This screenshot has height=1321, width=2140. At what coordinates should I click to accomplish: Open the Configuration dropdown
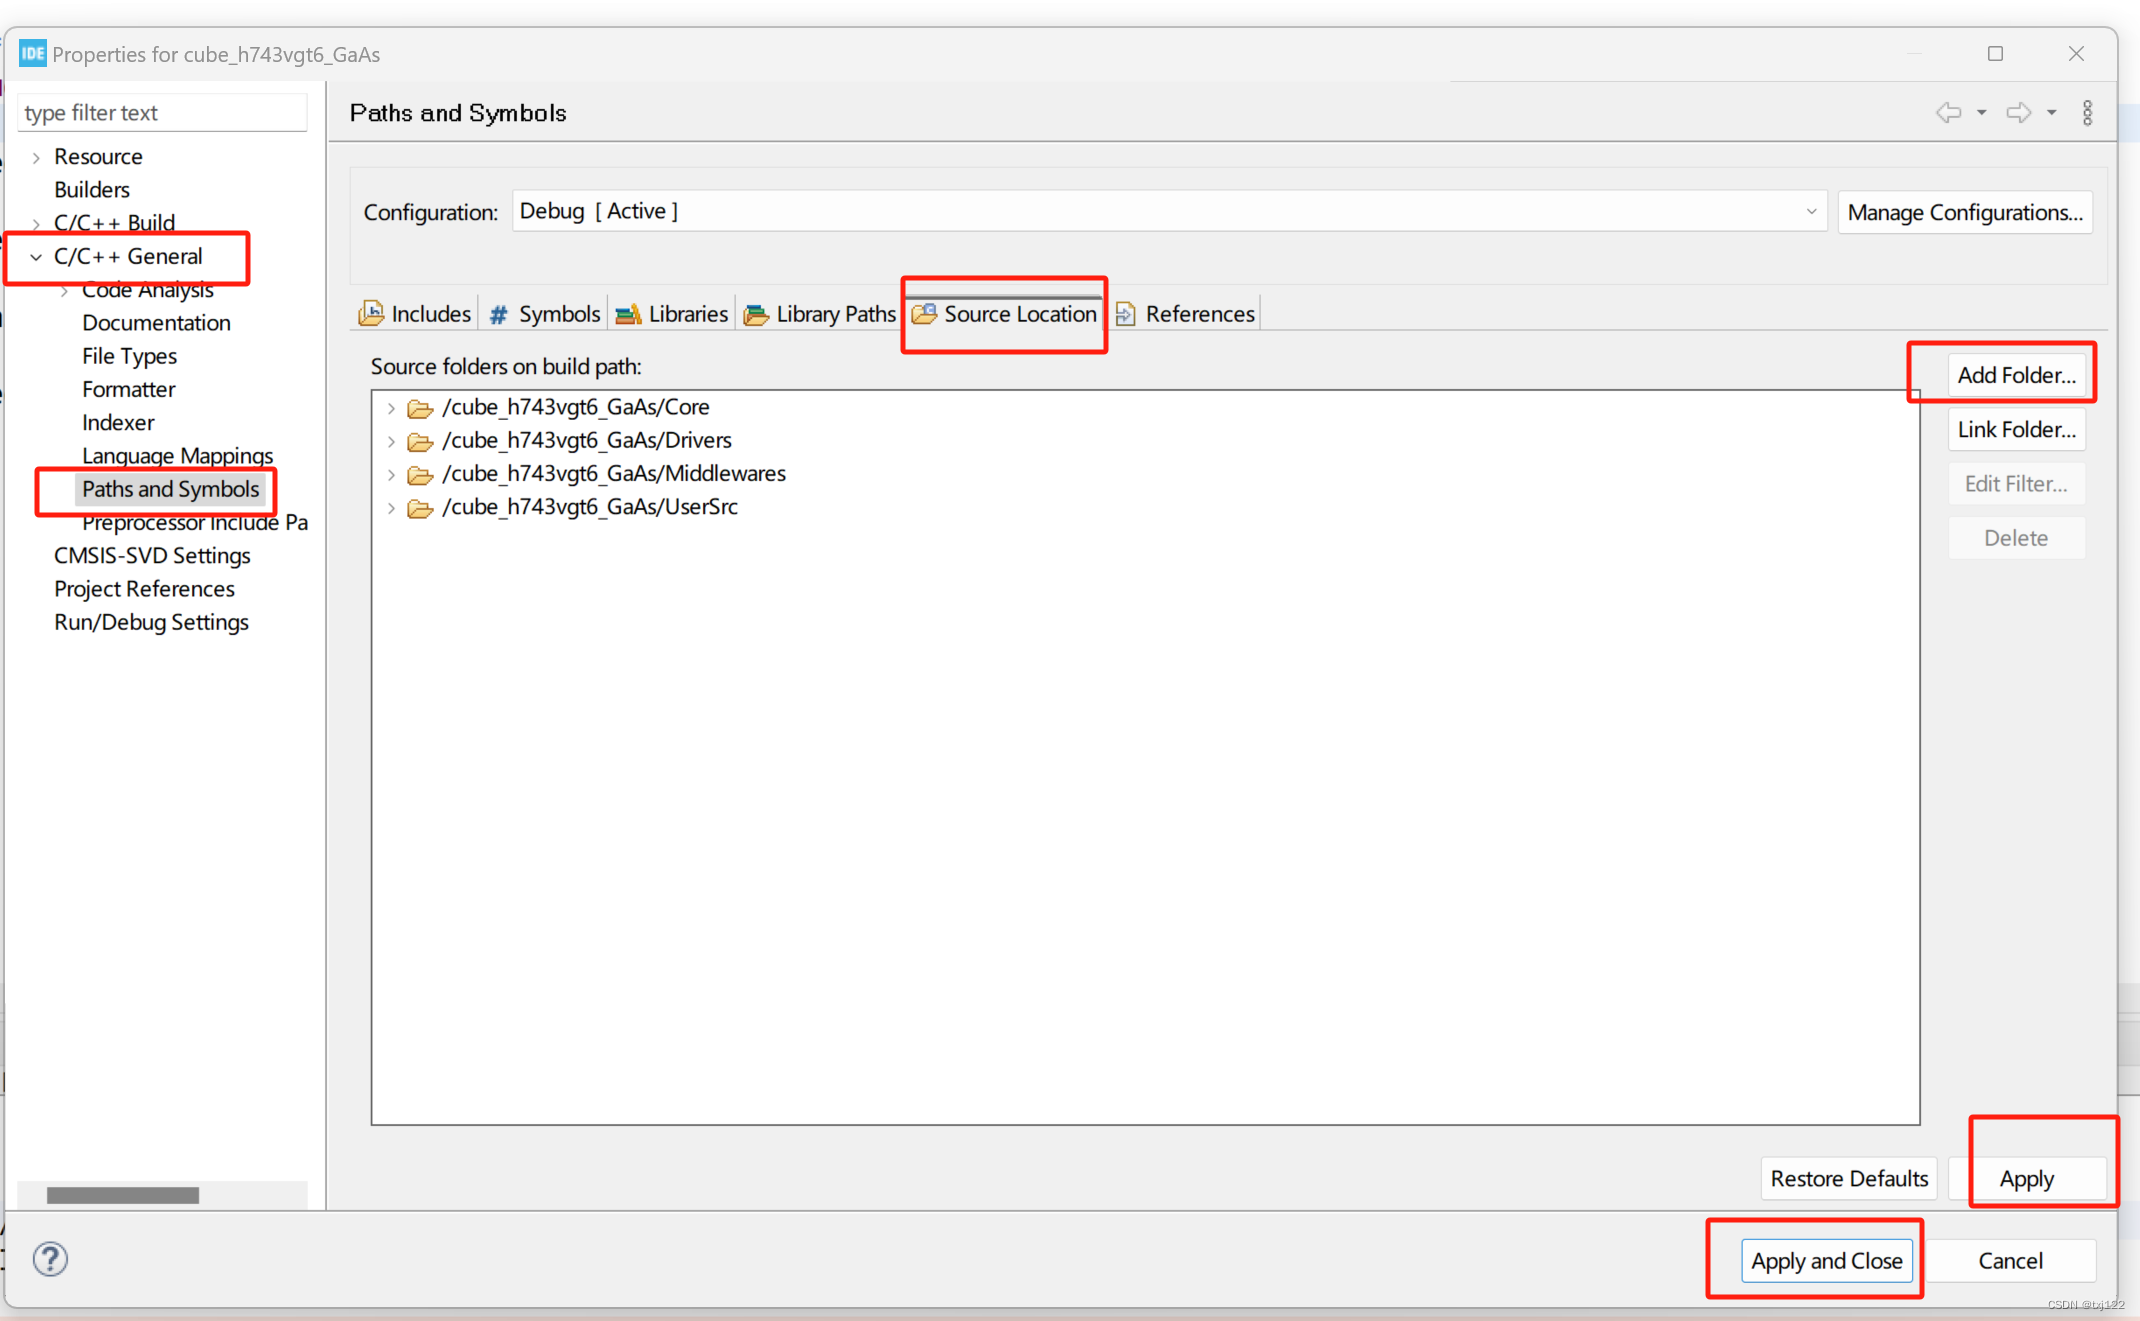pyautogui.click(x=1812, y=211)
